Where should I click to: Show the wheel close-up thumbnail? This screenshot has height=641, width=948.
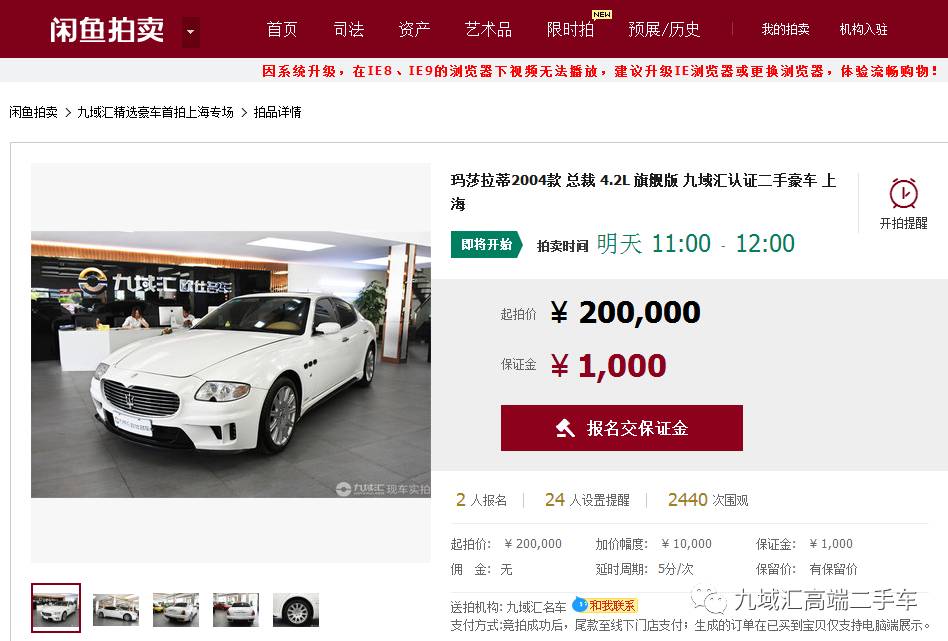tap(296, 610)
